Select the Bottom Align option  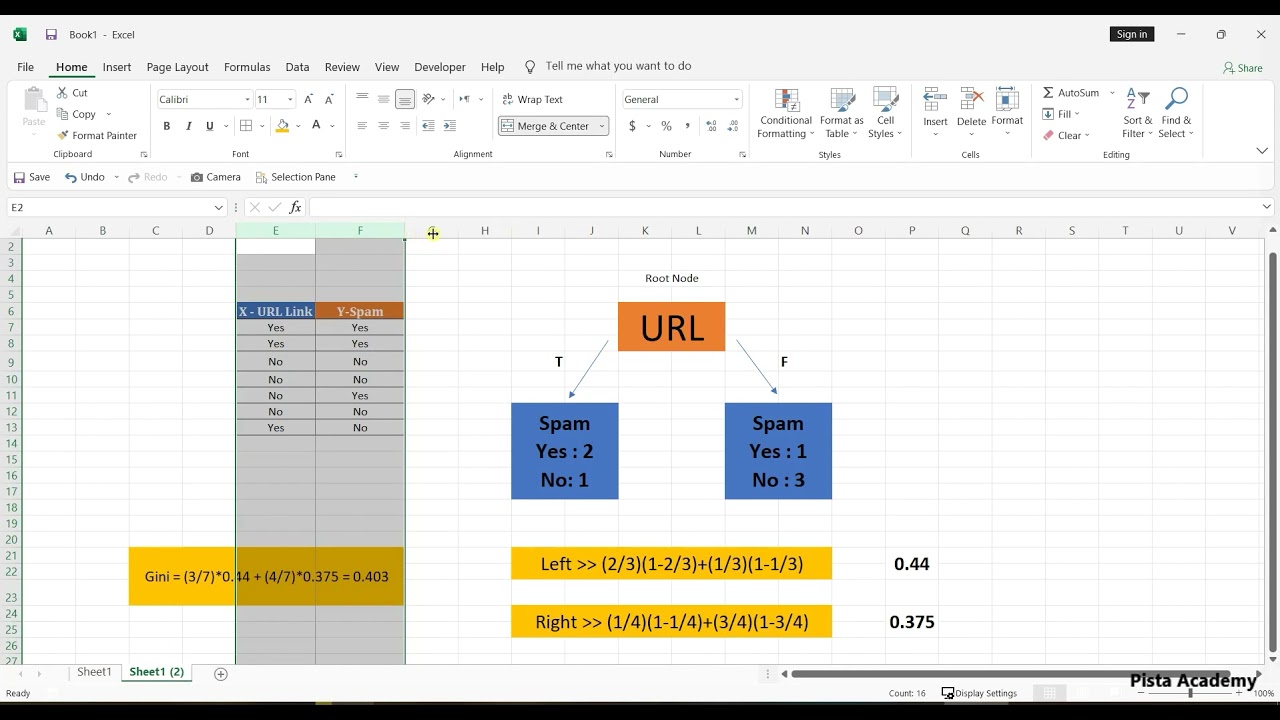405,99
